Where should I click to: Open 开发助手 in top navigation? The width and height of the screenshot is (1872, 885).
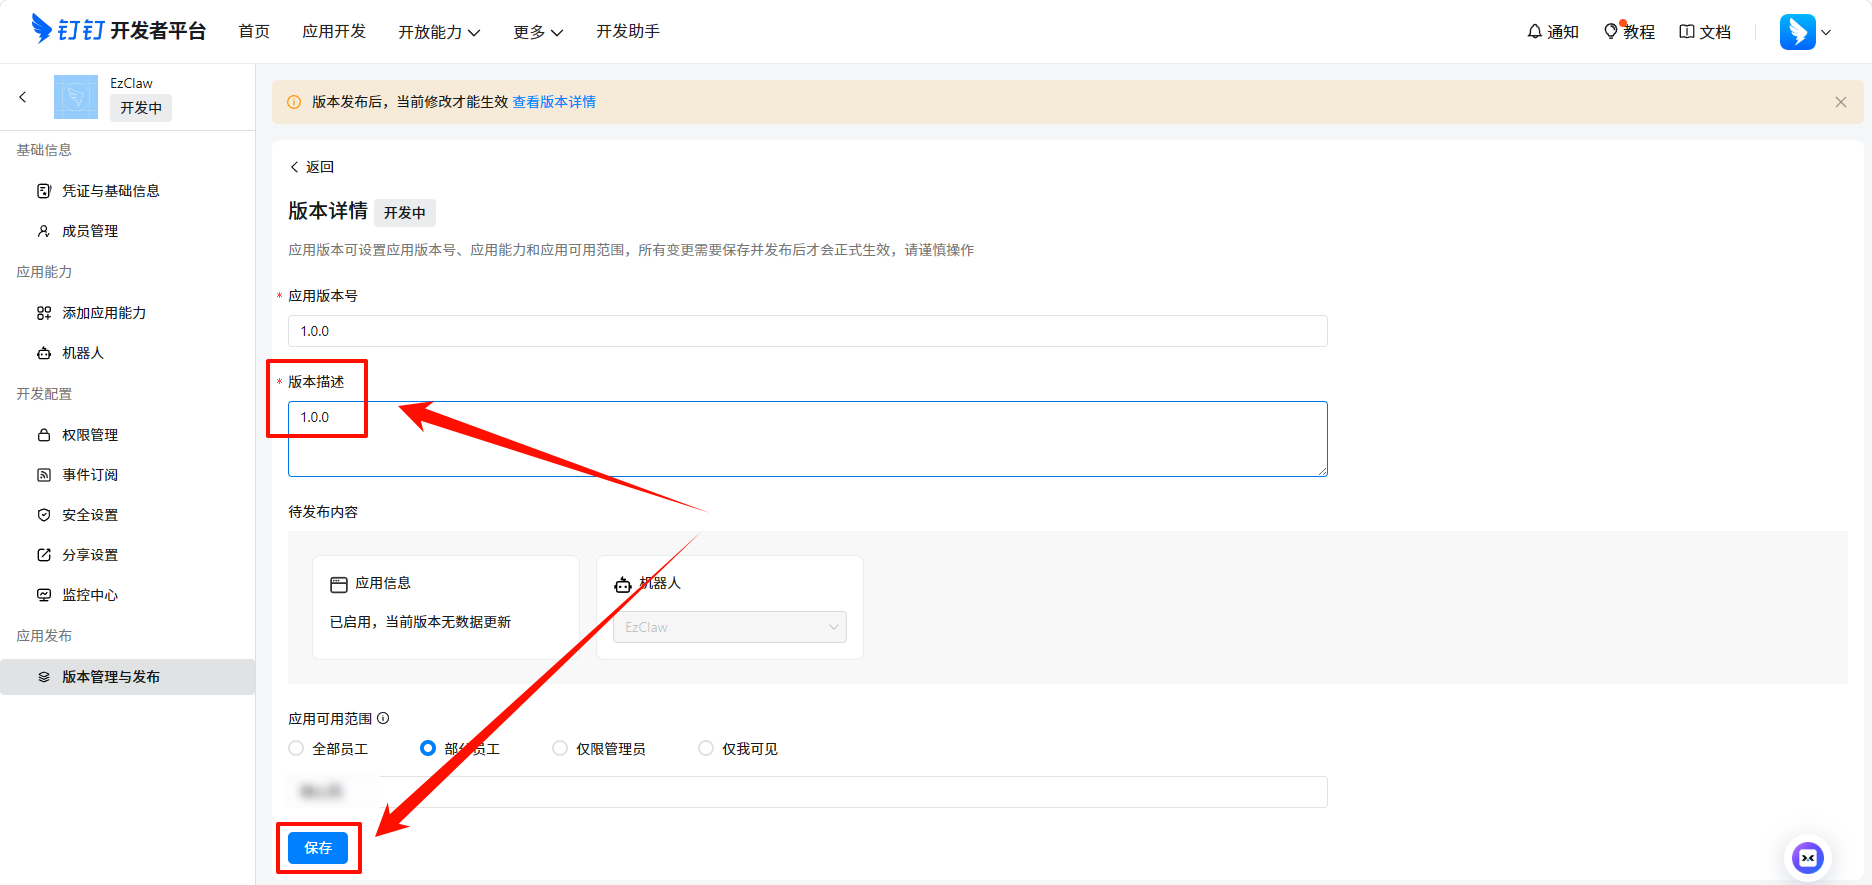pos(628,32)
